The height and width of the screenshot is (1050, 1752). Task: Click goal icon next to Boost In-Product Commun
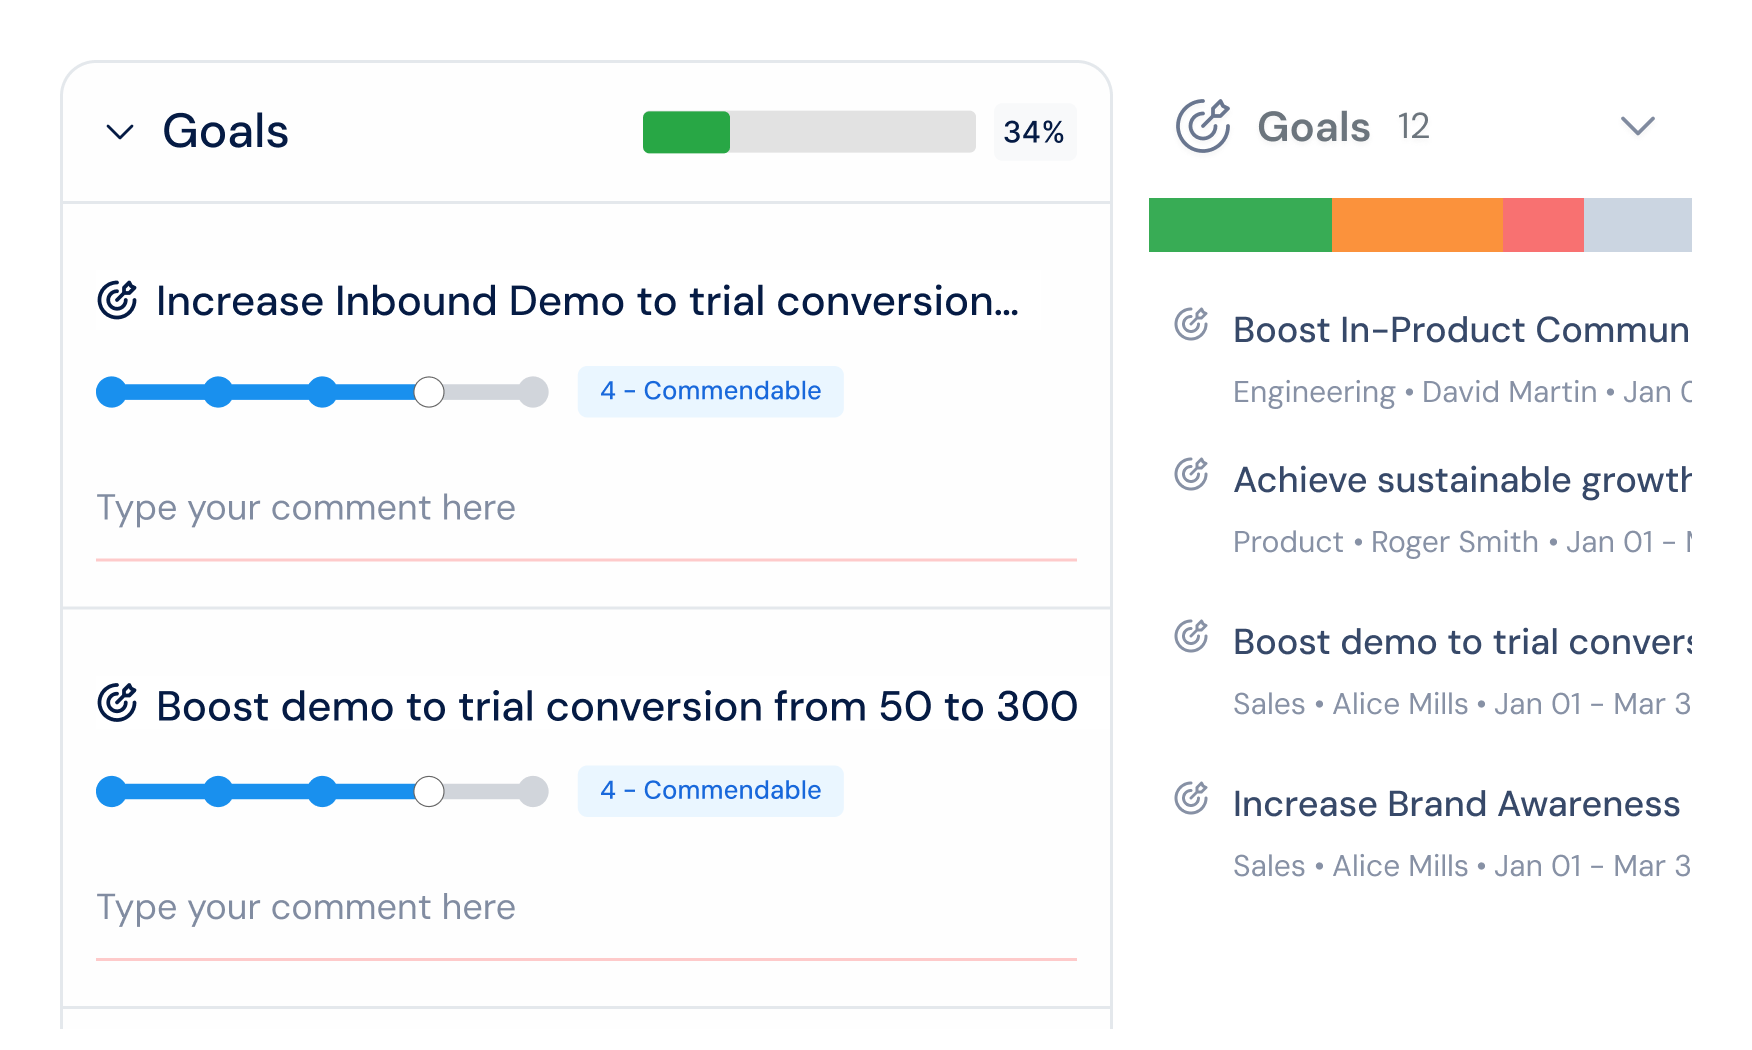(1191, 324)
